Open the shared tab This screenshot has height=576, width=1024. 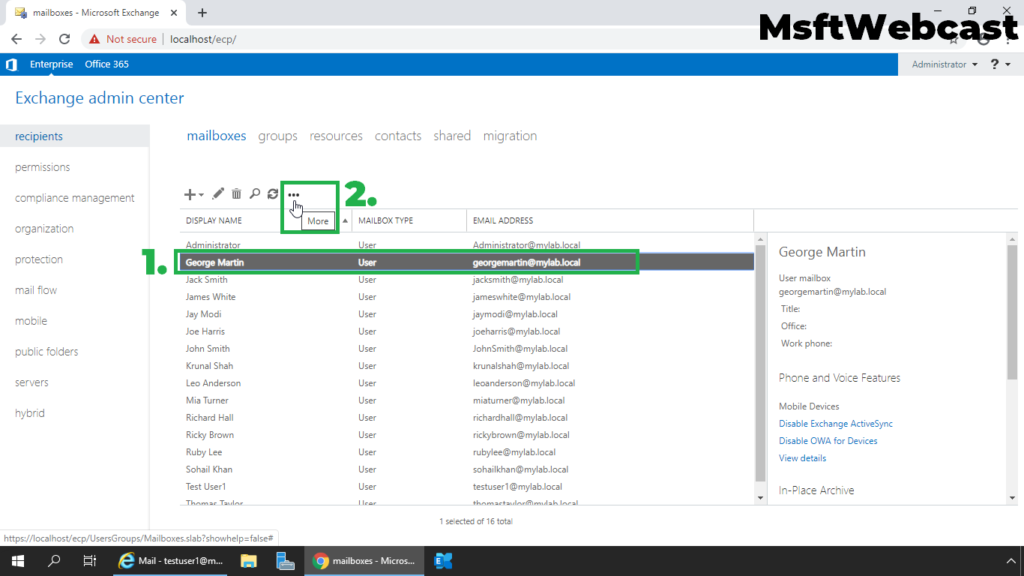452,136
